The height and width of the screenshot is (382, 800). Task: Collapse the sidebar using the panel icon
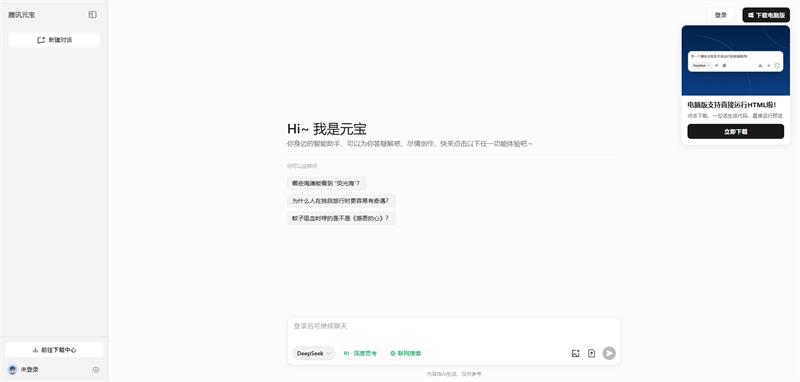click(x=92, y=15)
